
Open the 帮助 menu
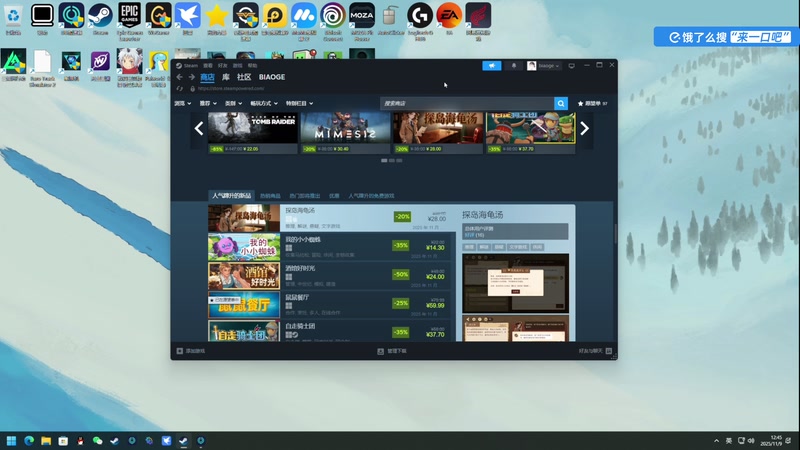tap(253, 65)
